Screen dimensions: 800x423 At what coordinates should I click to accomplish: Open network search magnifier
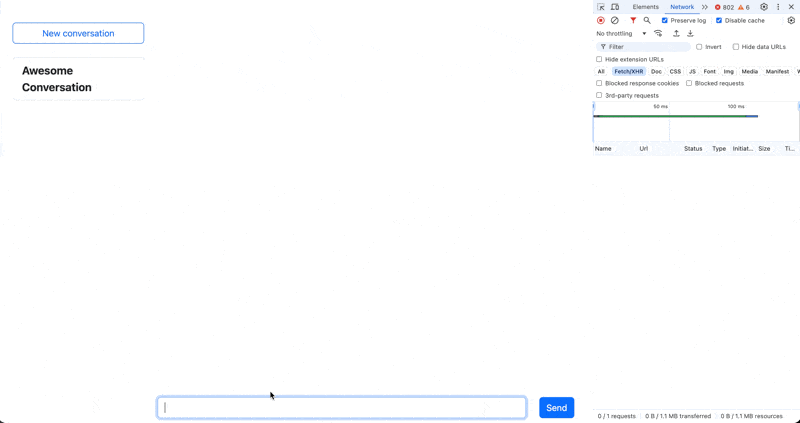click(x=647, y=20)
